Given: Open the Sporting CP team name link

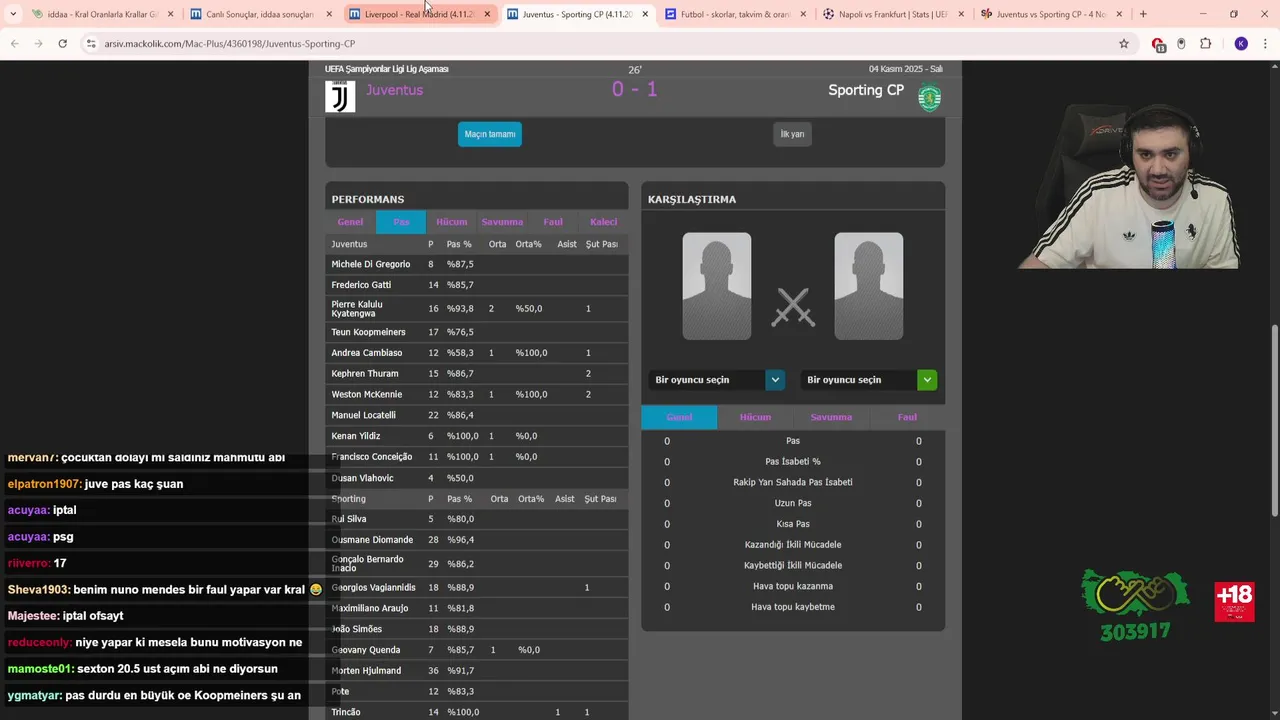Looking at the screenshot, I should coord(866,90).
